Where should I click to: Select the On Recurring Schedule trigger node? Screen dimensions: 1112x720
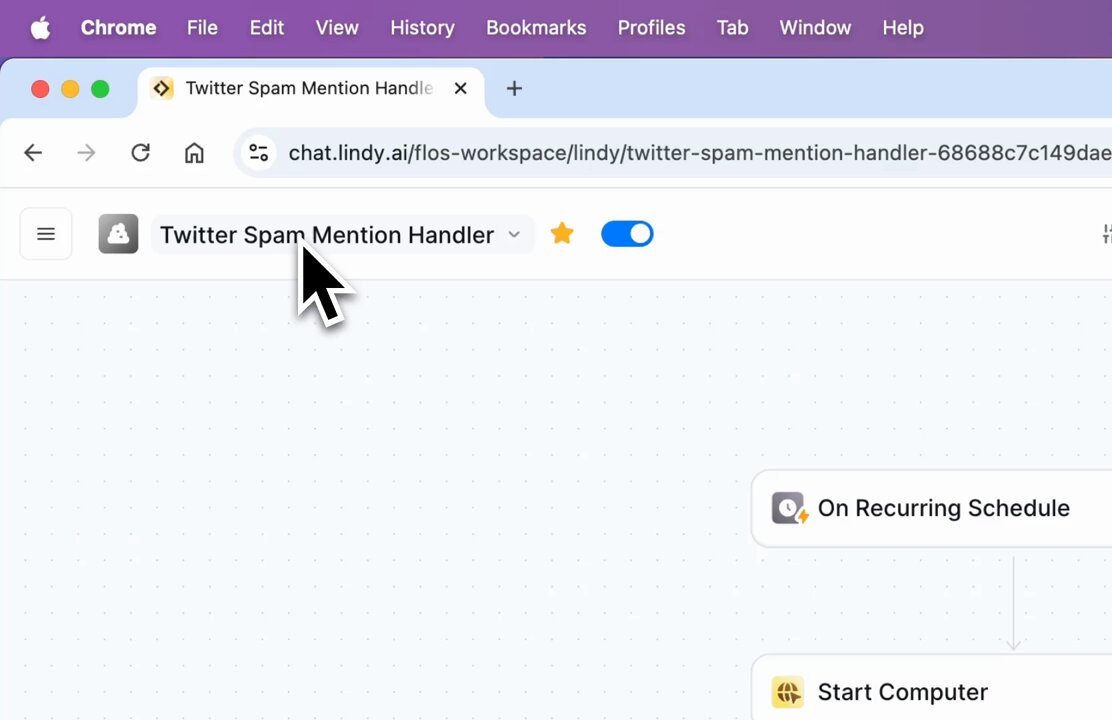931,508
